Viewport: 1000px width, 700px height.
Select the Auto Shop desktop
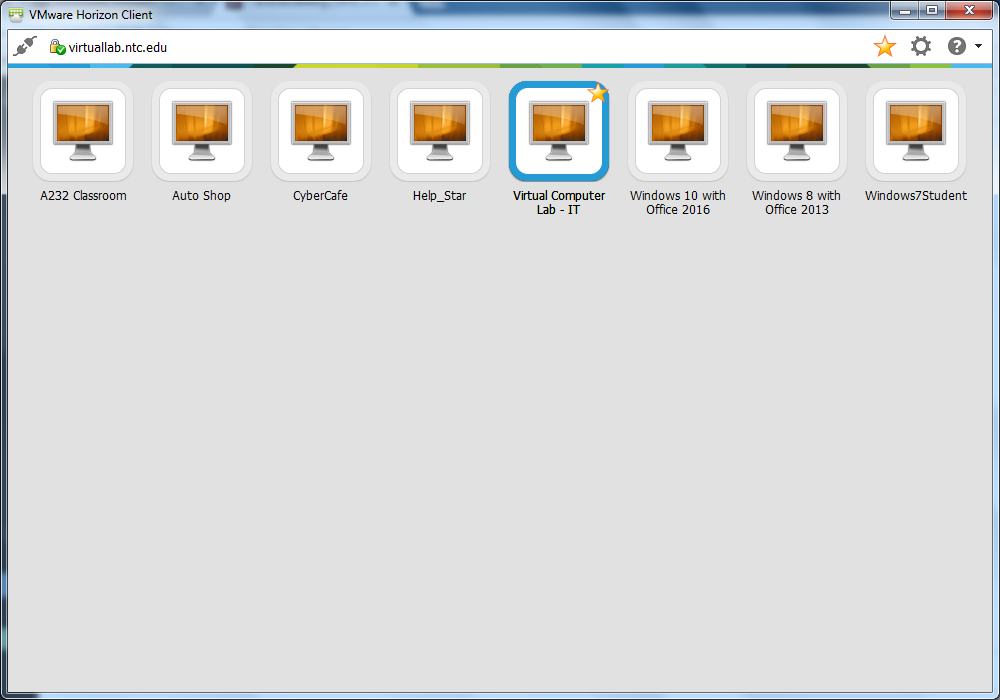coord(202,131)
